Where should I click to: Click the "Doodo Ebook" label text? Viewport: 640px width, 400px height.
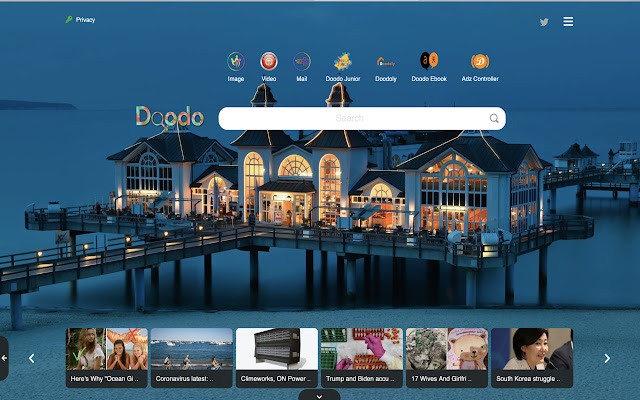[429, 79]
